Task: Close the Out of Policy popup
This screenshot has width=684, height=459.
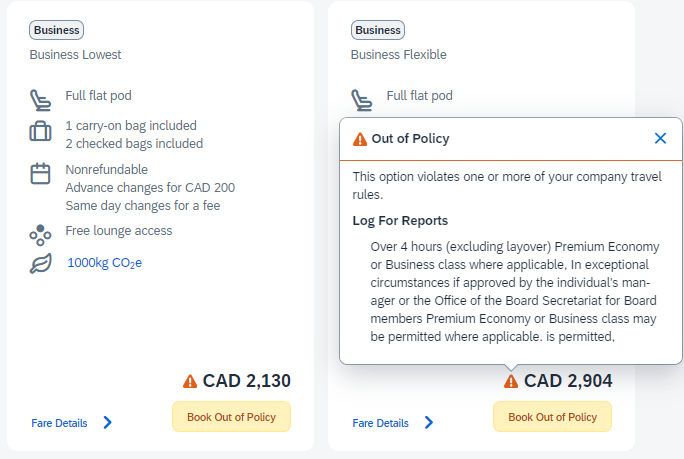Action: click(x=660, y=138)
